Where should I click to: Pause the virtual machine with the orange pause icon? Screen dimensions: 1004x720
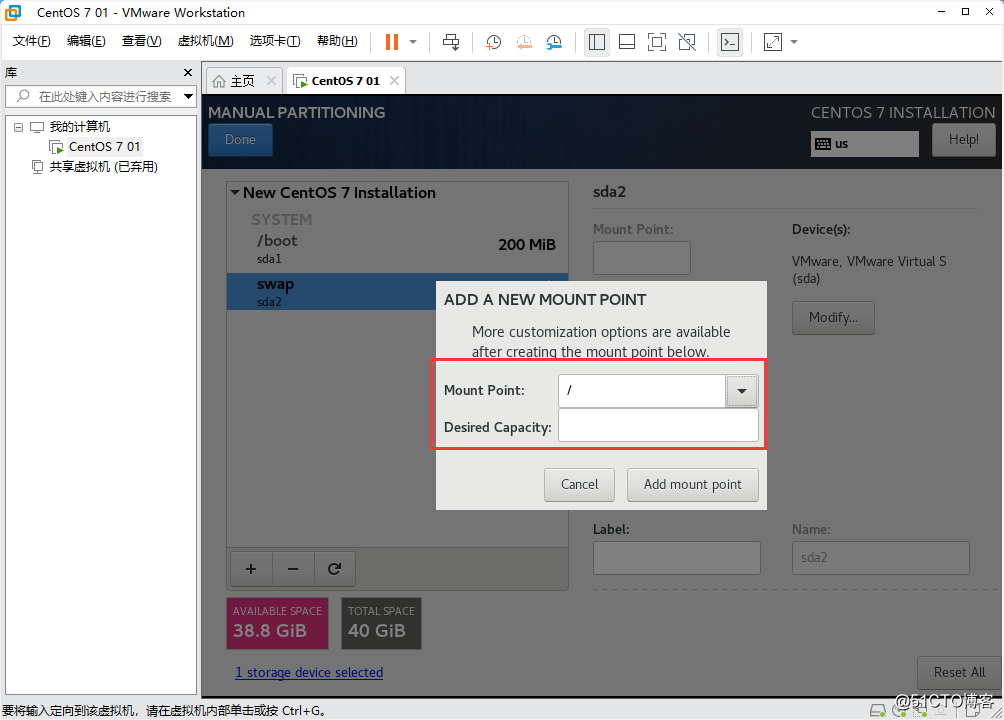[392, 42]
